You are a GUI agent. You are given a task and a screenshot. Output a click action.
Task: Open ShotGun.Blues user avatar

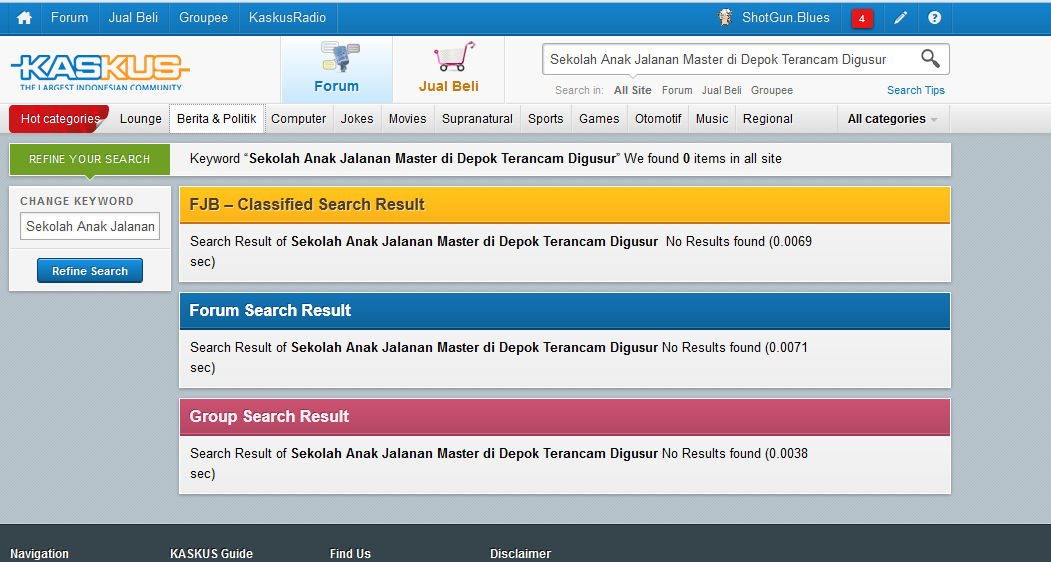(x=725, y=17)
